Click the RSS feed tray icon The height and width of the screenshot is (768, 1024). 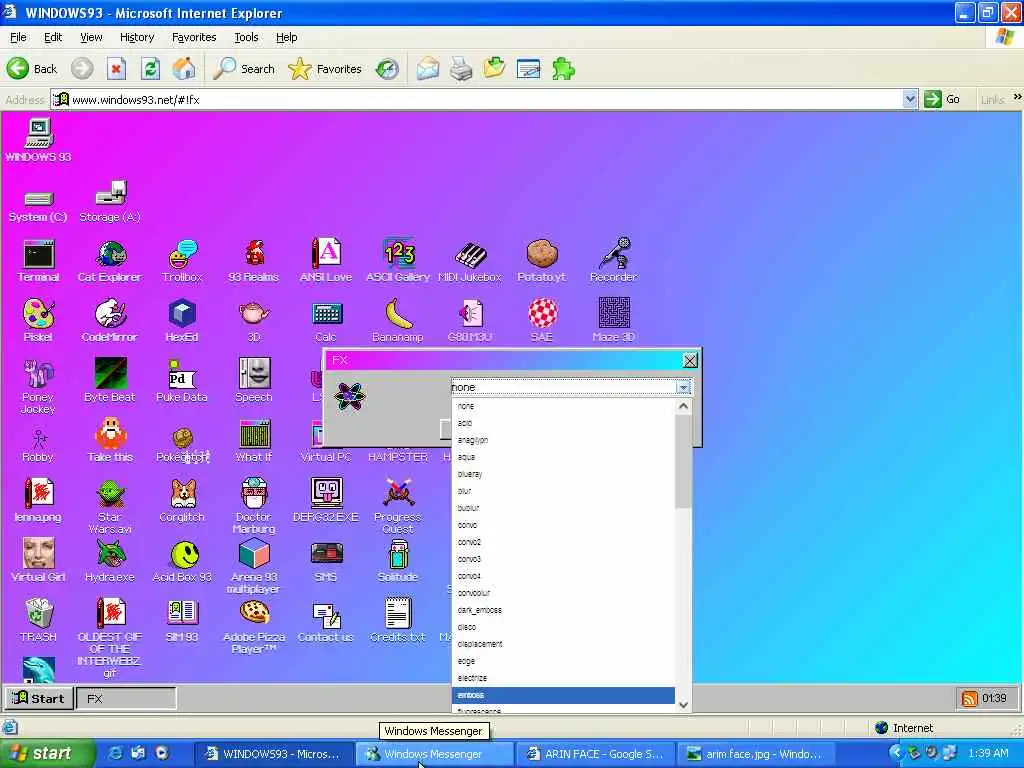click(x=969, y=698)
